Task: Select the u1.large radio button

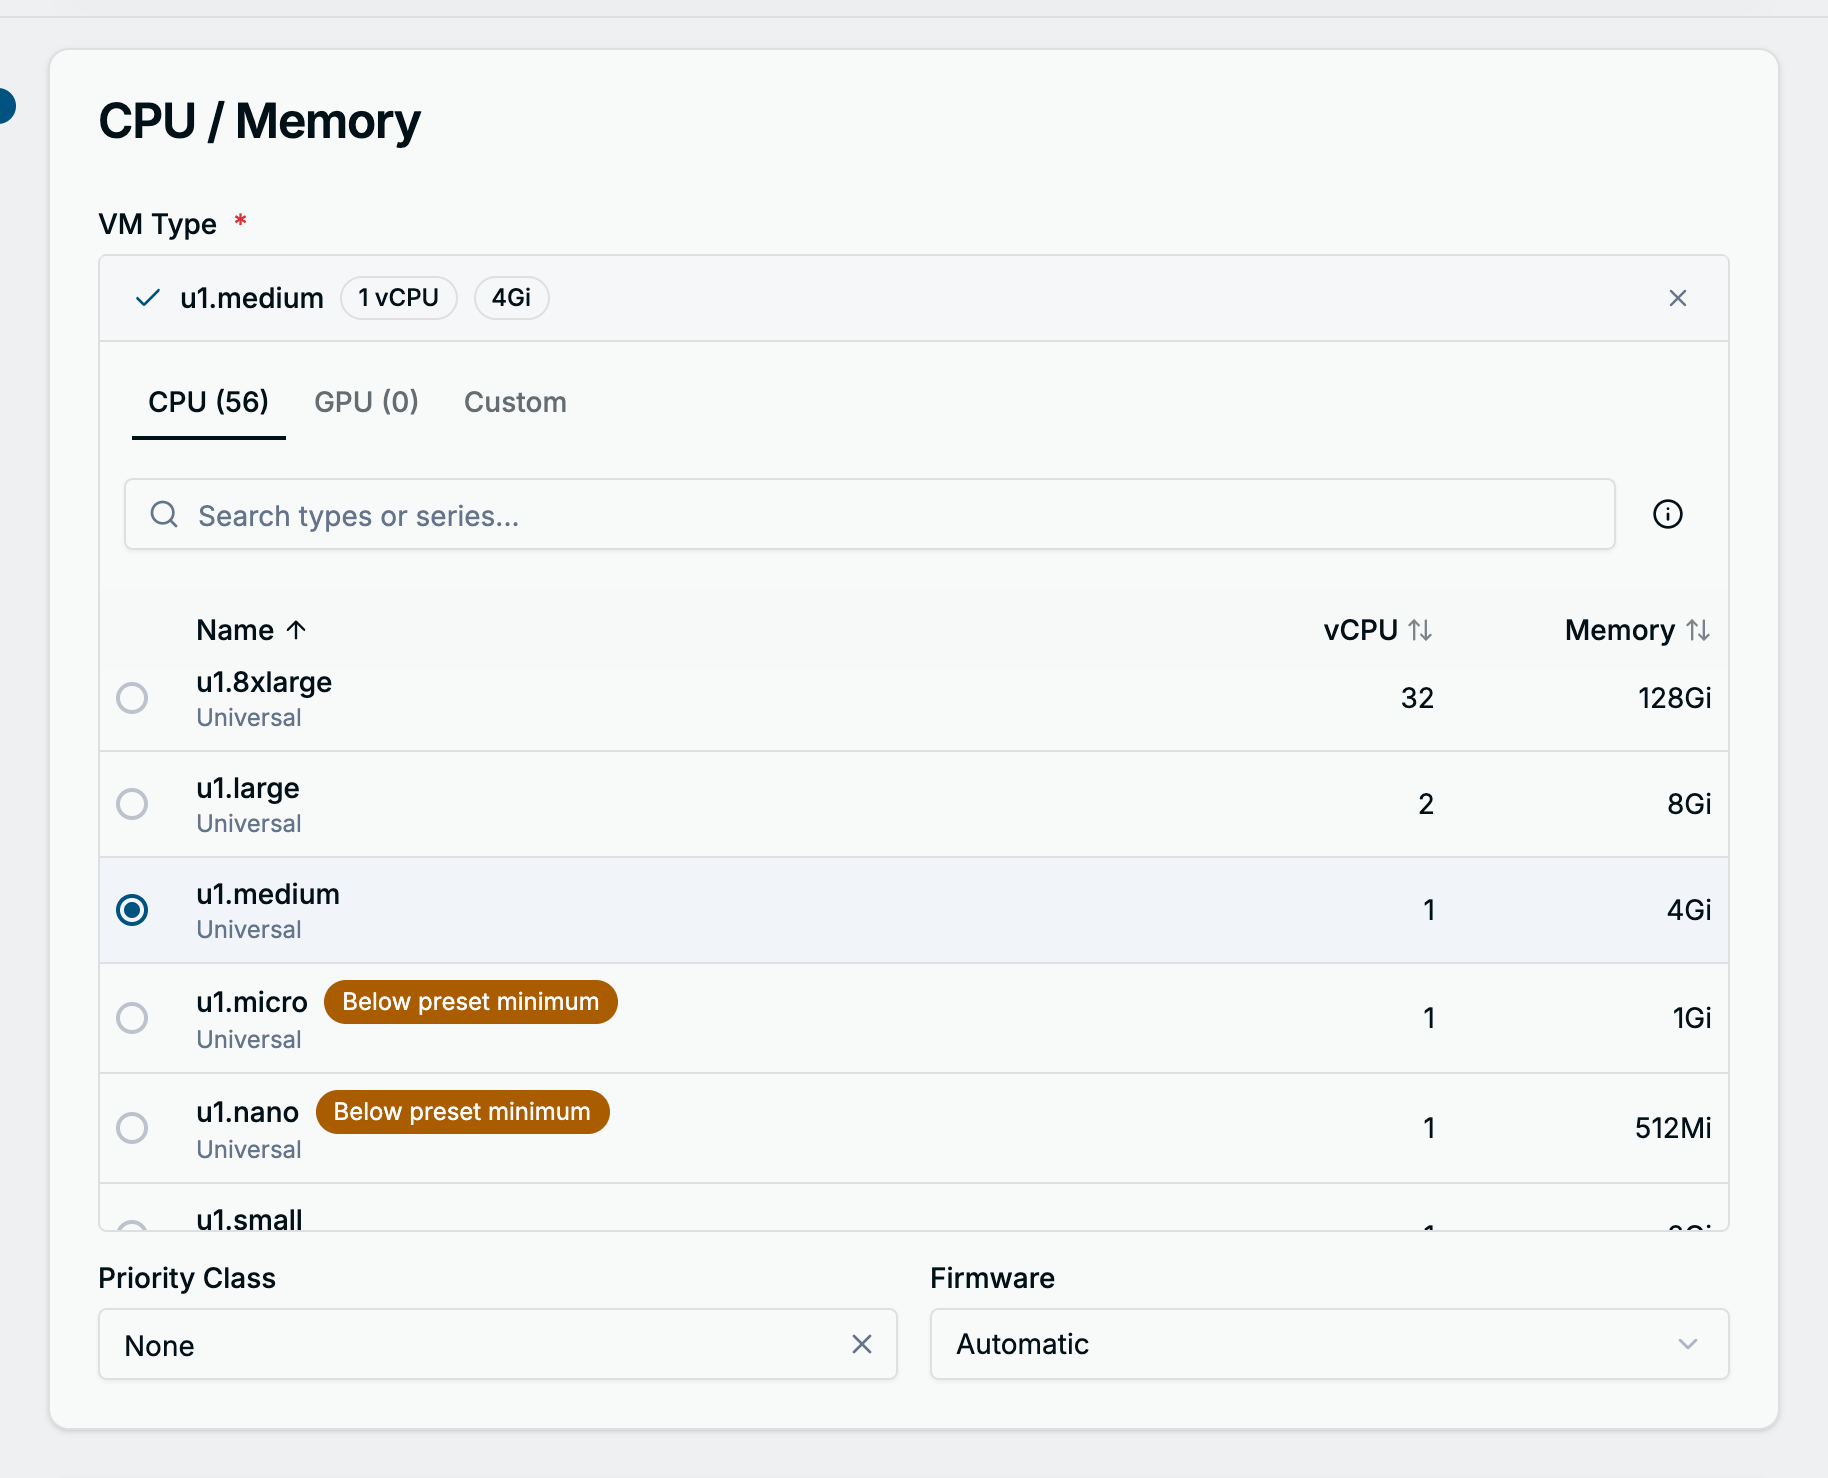Action: 132,804
